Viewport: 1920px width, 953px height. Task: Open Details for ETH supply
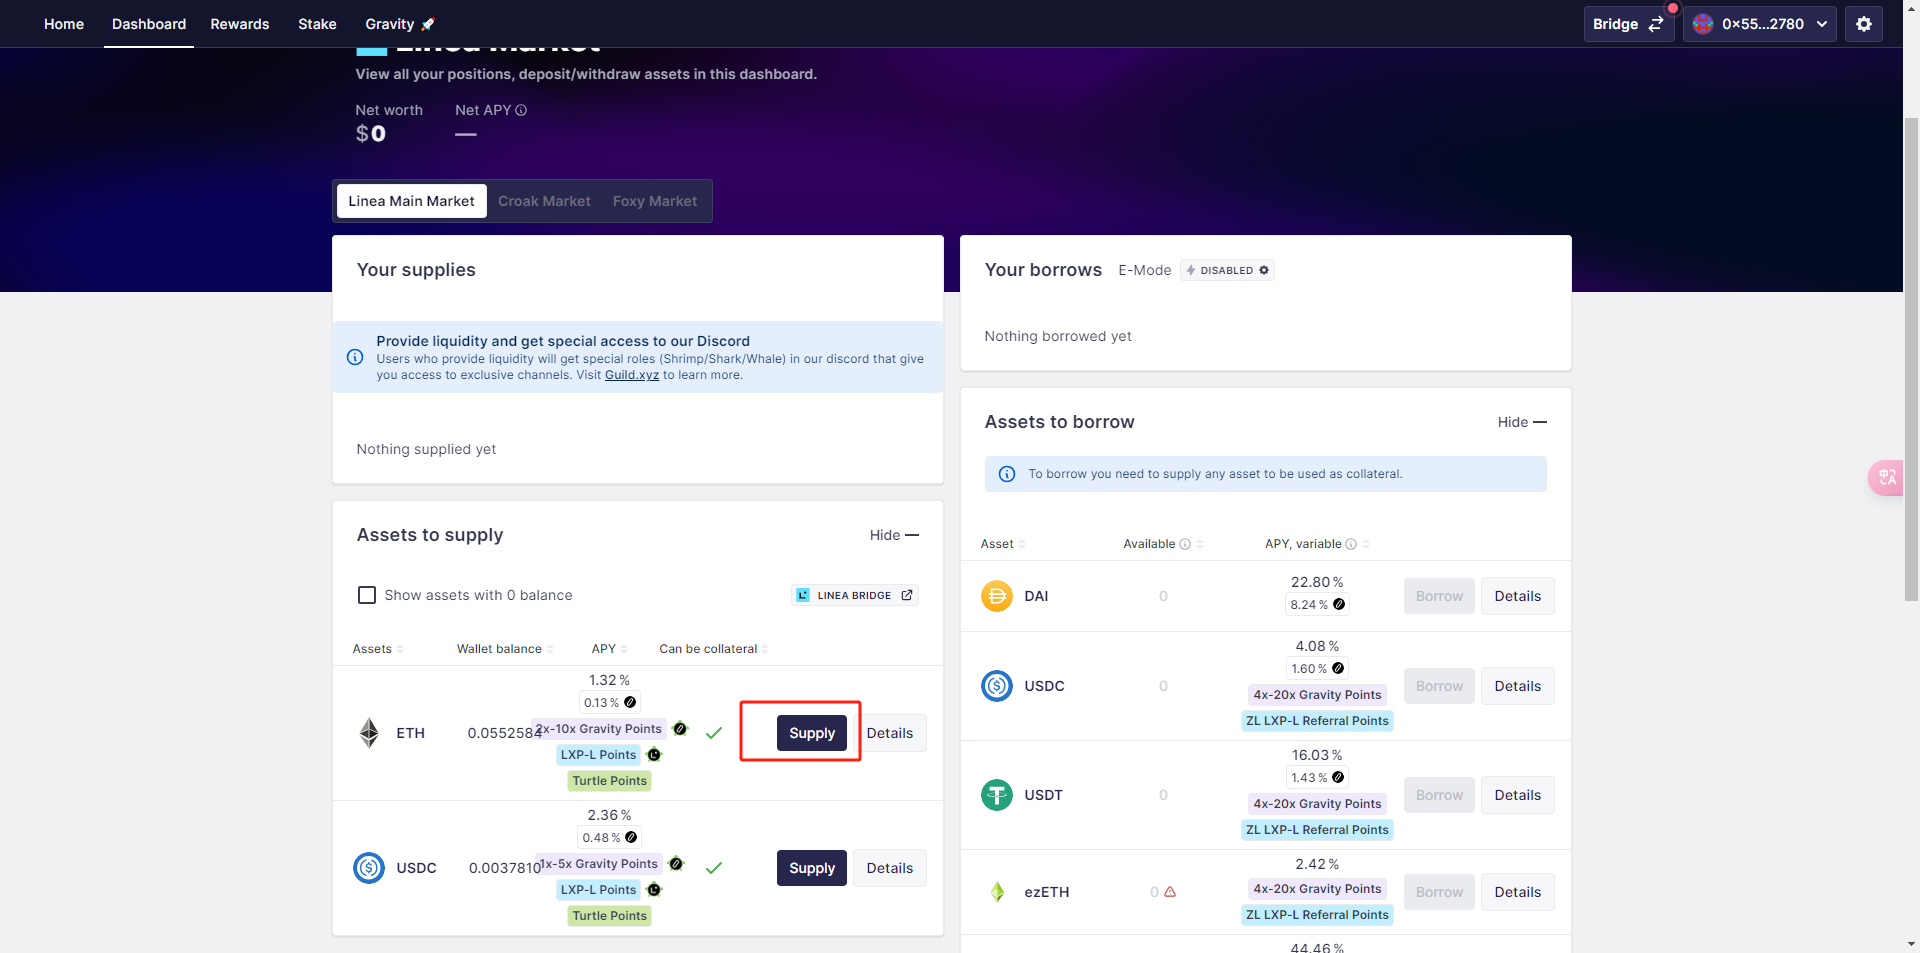[890, 733]
